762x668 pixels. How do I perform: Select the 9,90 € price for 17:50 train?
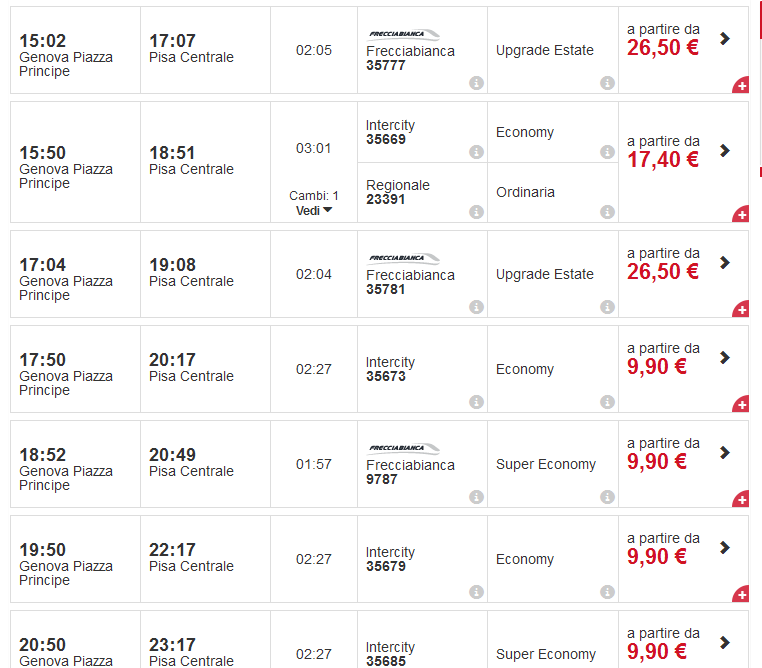tap(657, 367)
